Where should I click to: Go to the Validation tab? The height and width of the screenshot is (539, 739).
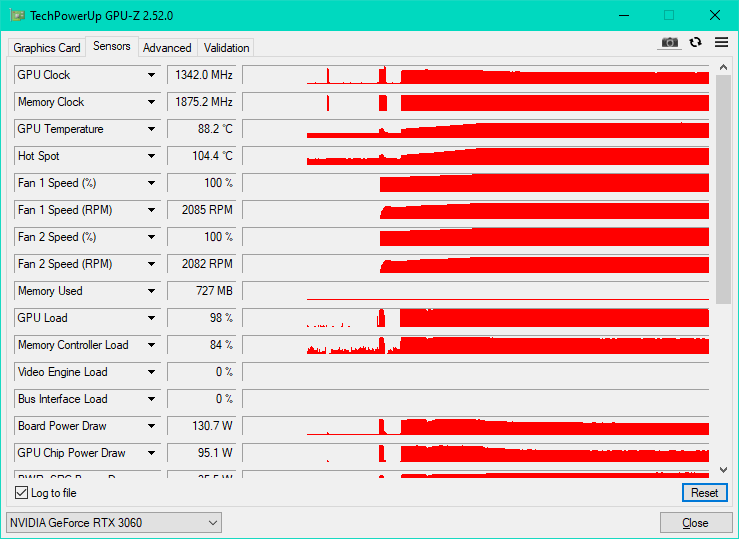(226, 48)
